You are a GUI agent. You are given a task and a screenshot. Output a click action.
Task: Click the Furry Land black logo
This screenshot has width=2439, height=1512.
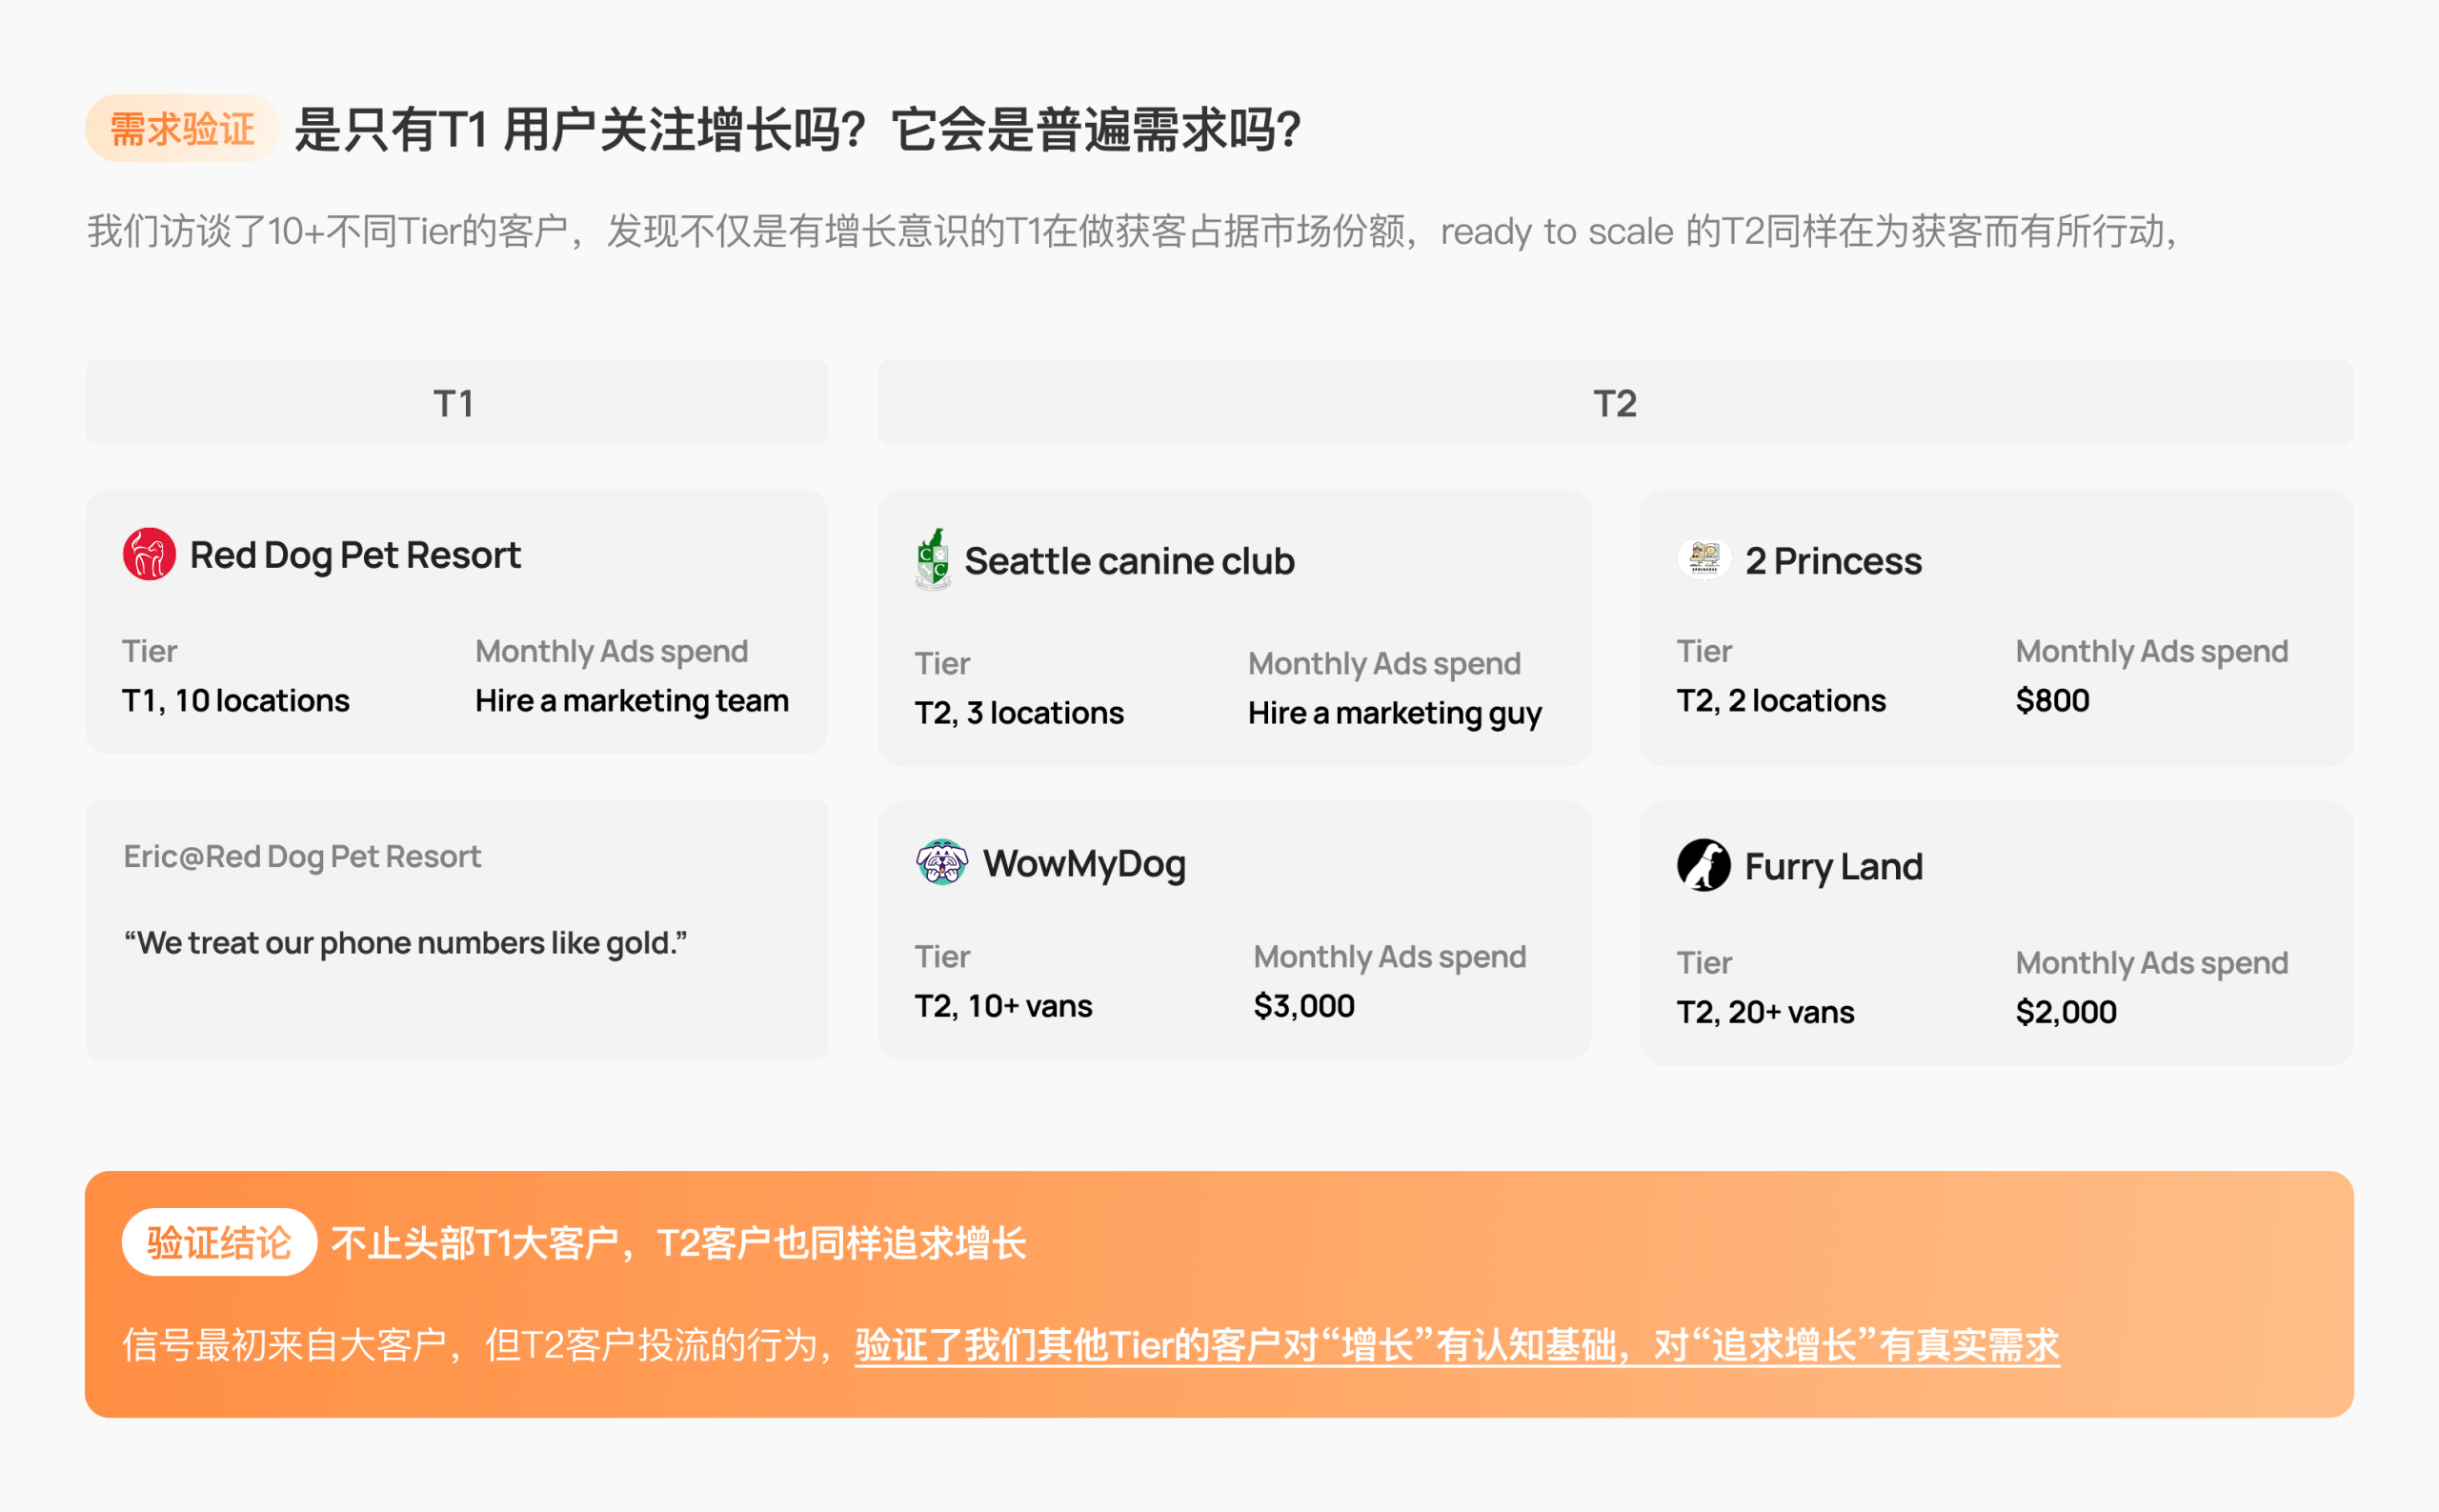coord(1704,865)
